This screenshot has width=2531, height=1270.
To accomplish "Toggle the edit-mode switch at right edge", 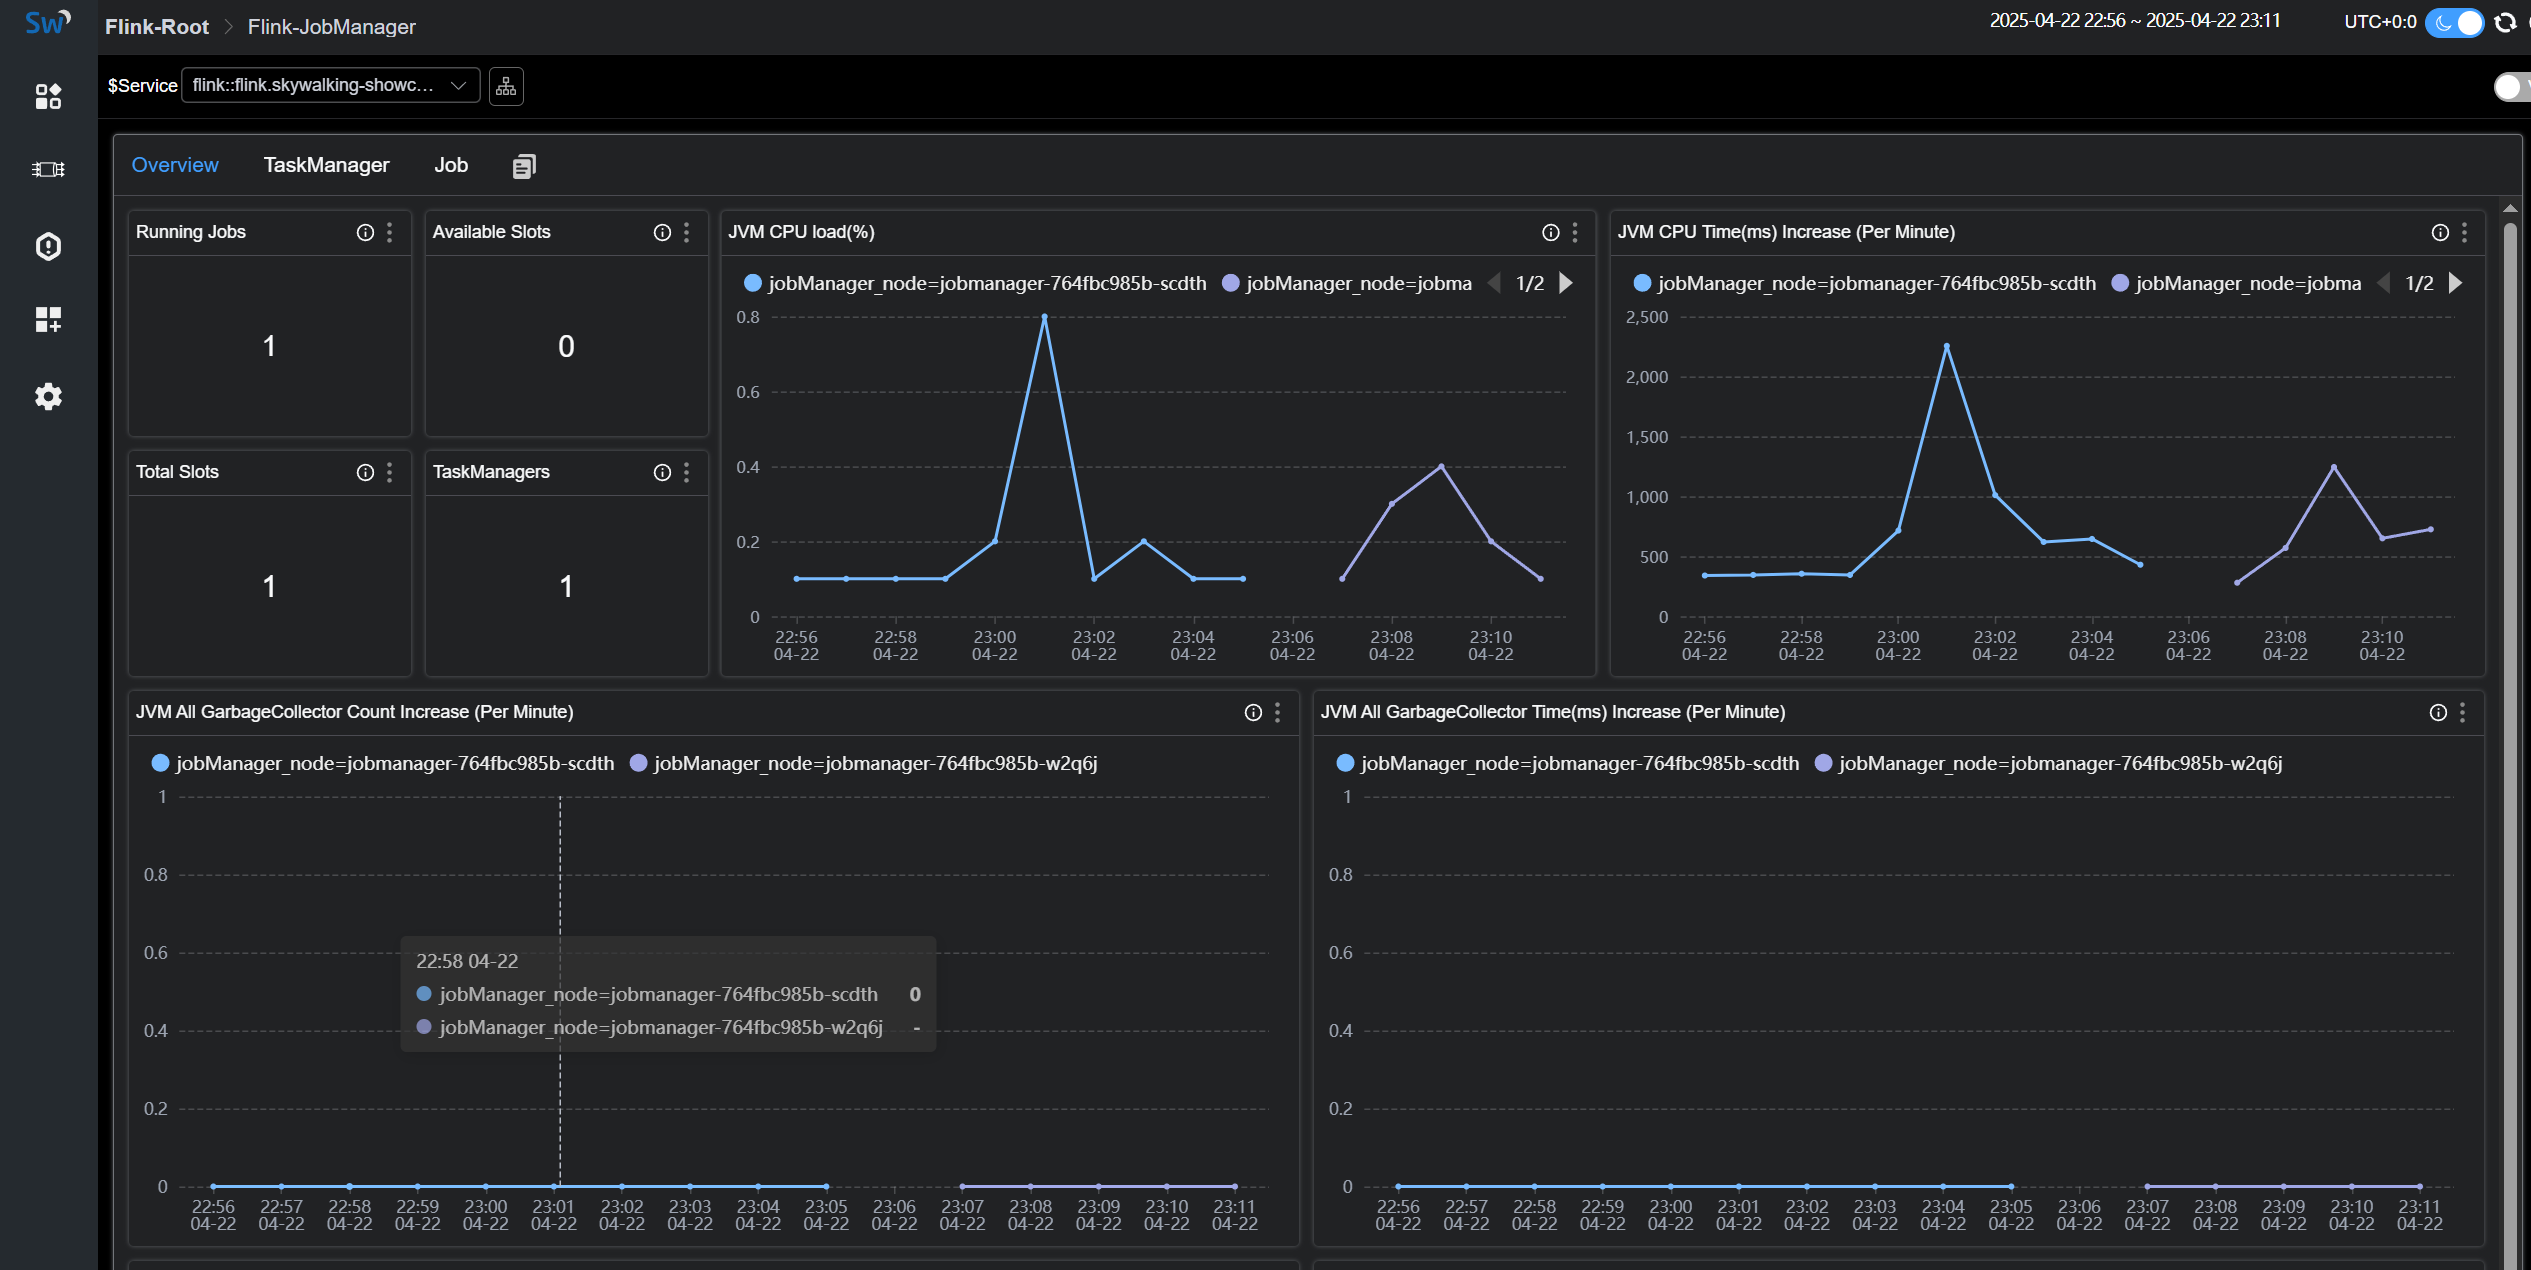I will click(2512, 87).
